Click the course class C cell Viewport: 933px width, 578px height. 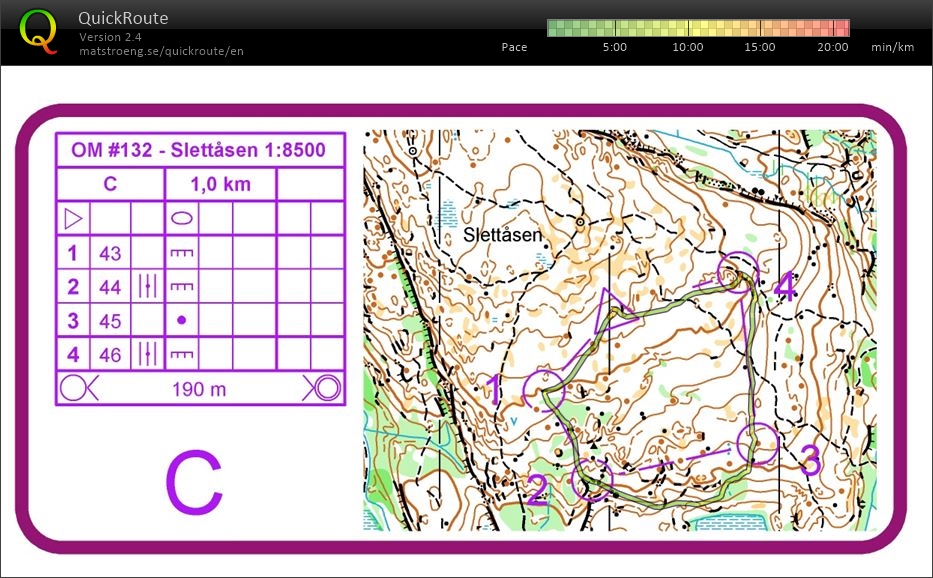(110, 184)
